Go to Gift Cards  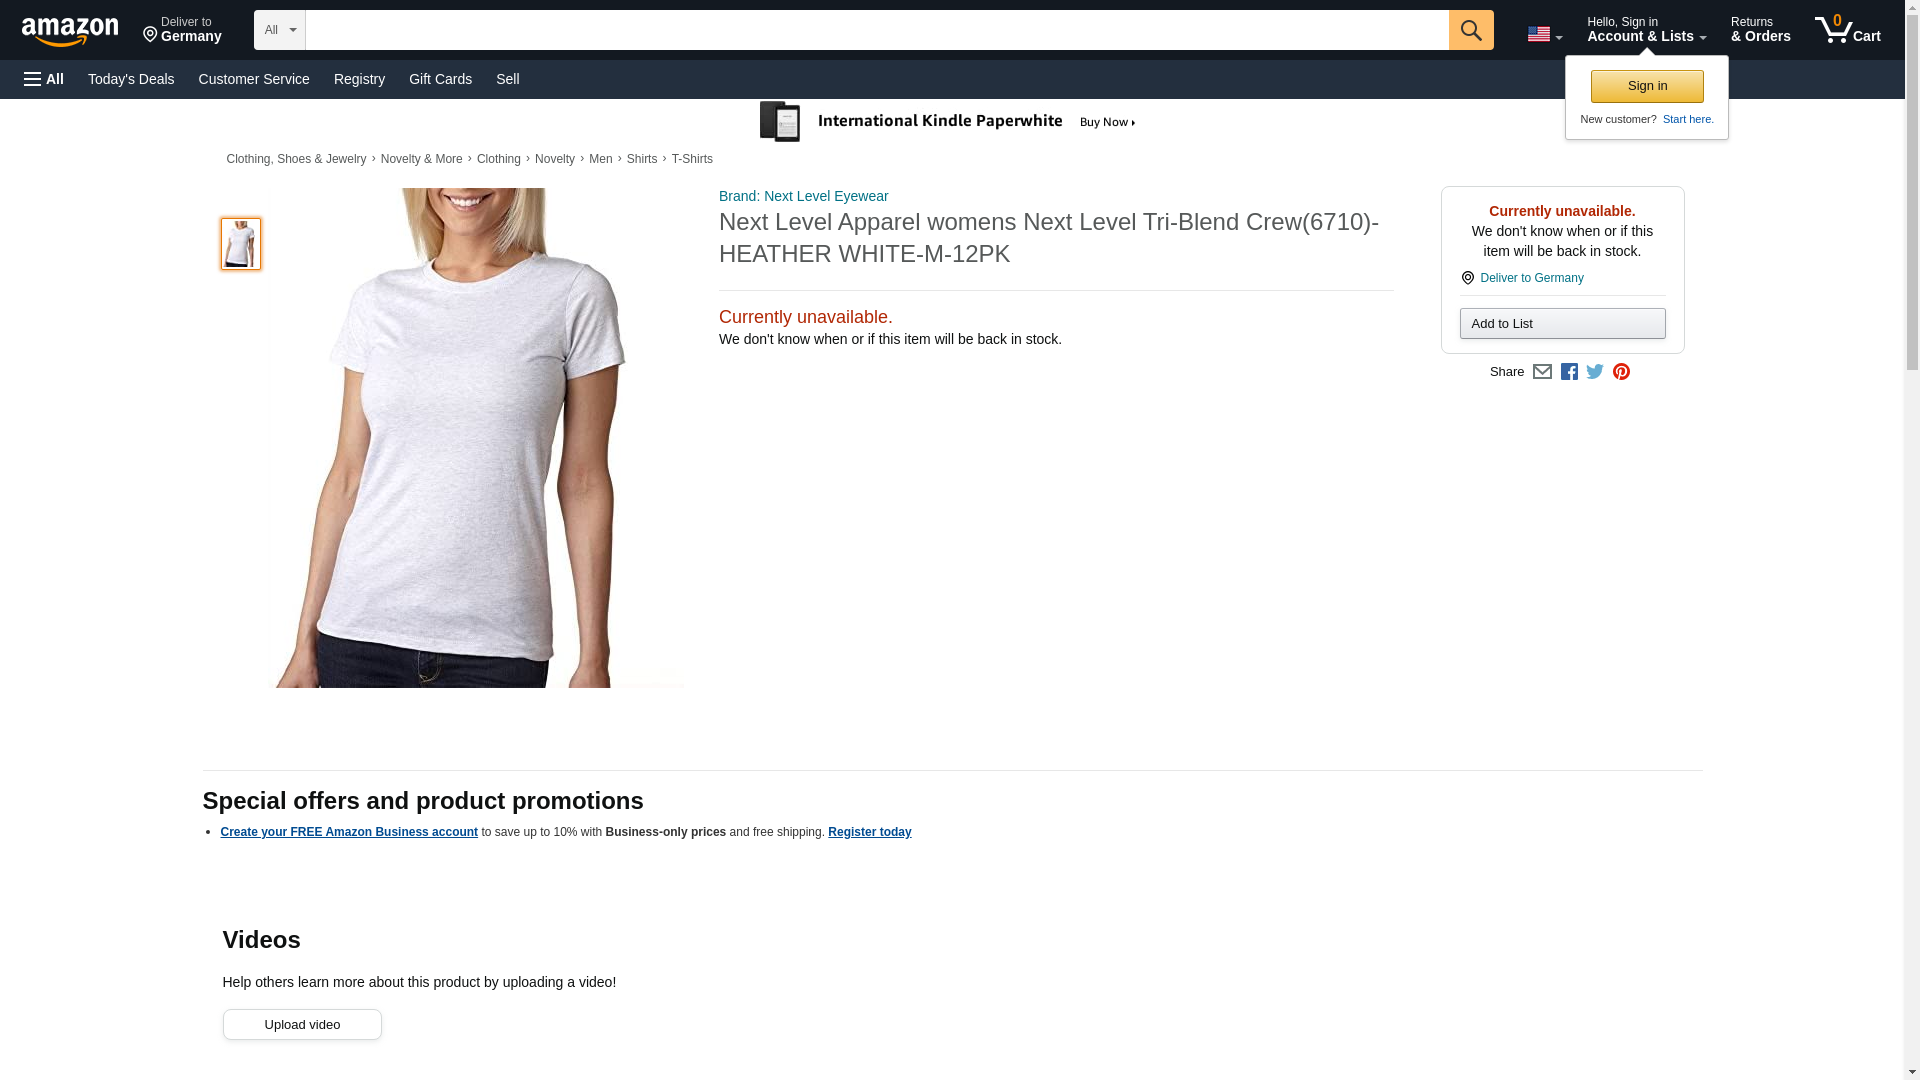coord(440,79)
